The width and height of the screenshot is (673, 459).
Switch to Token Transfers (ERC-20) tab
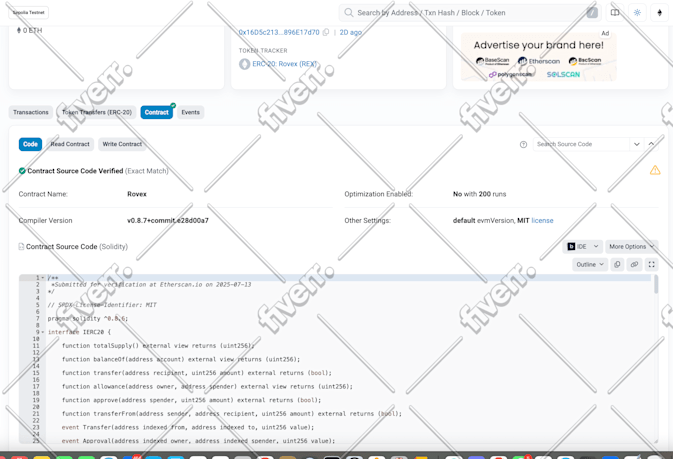coord(97,112)
